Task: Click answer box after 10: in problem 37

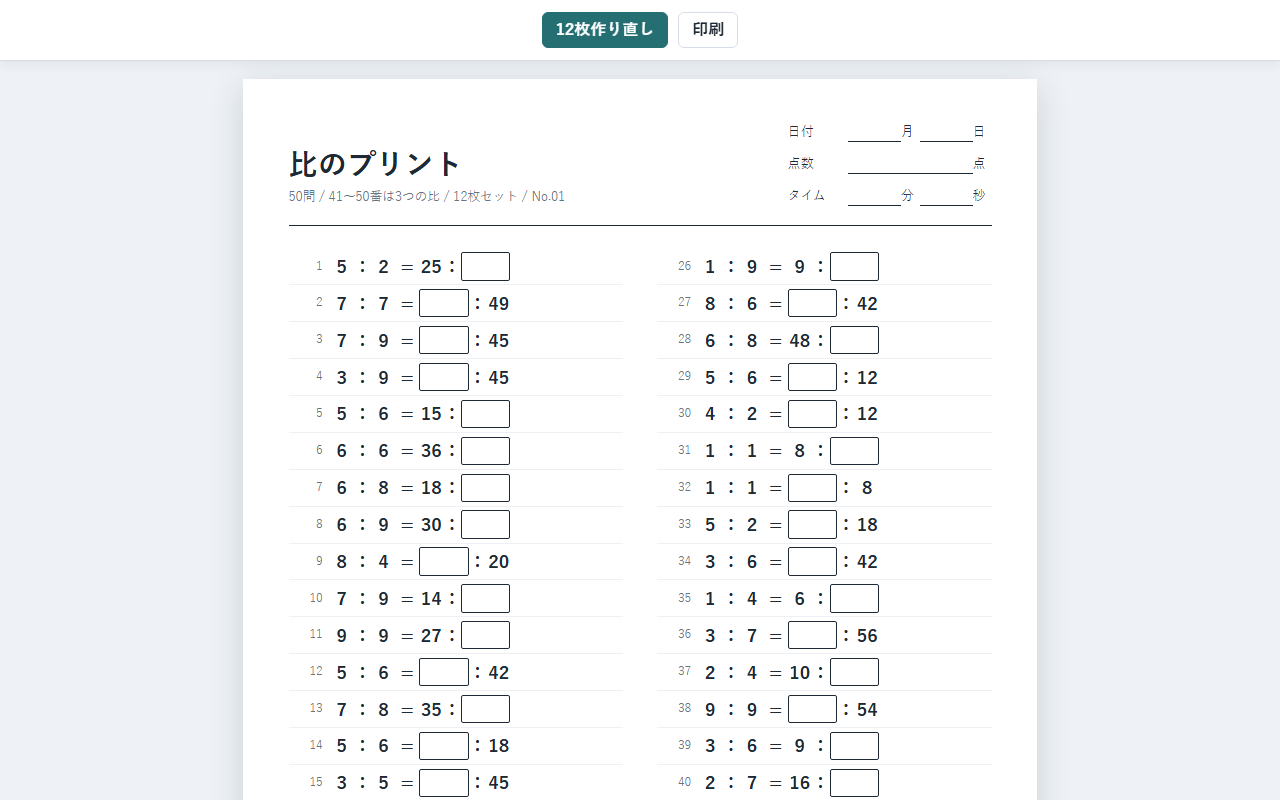Action: pos(854,672)
